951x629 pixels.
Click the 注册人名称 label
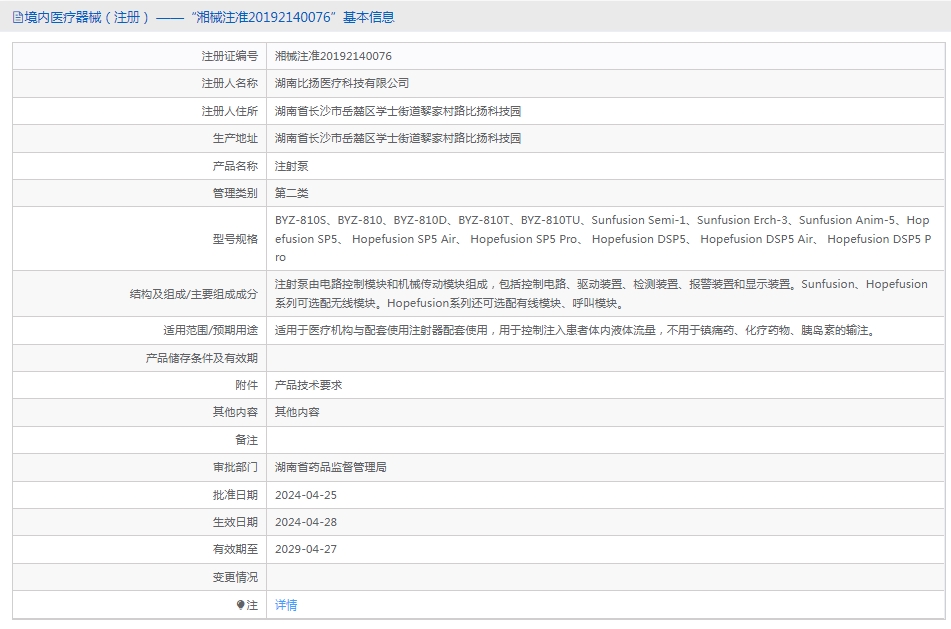230,83
